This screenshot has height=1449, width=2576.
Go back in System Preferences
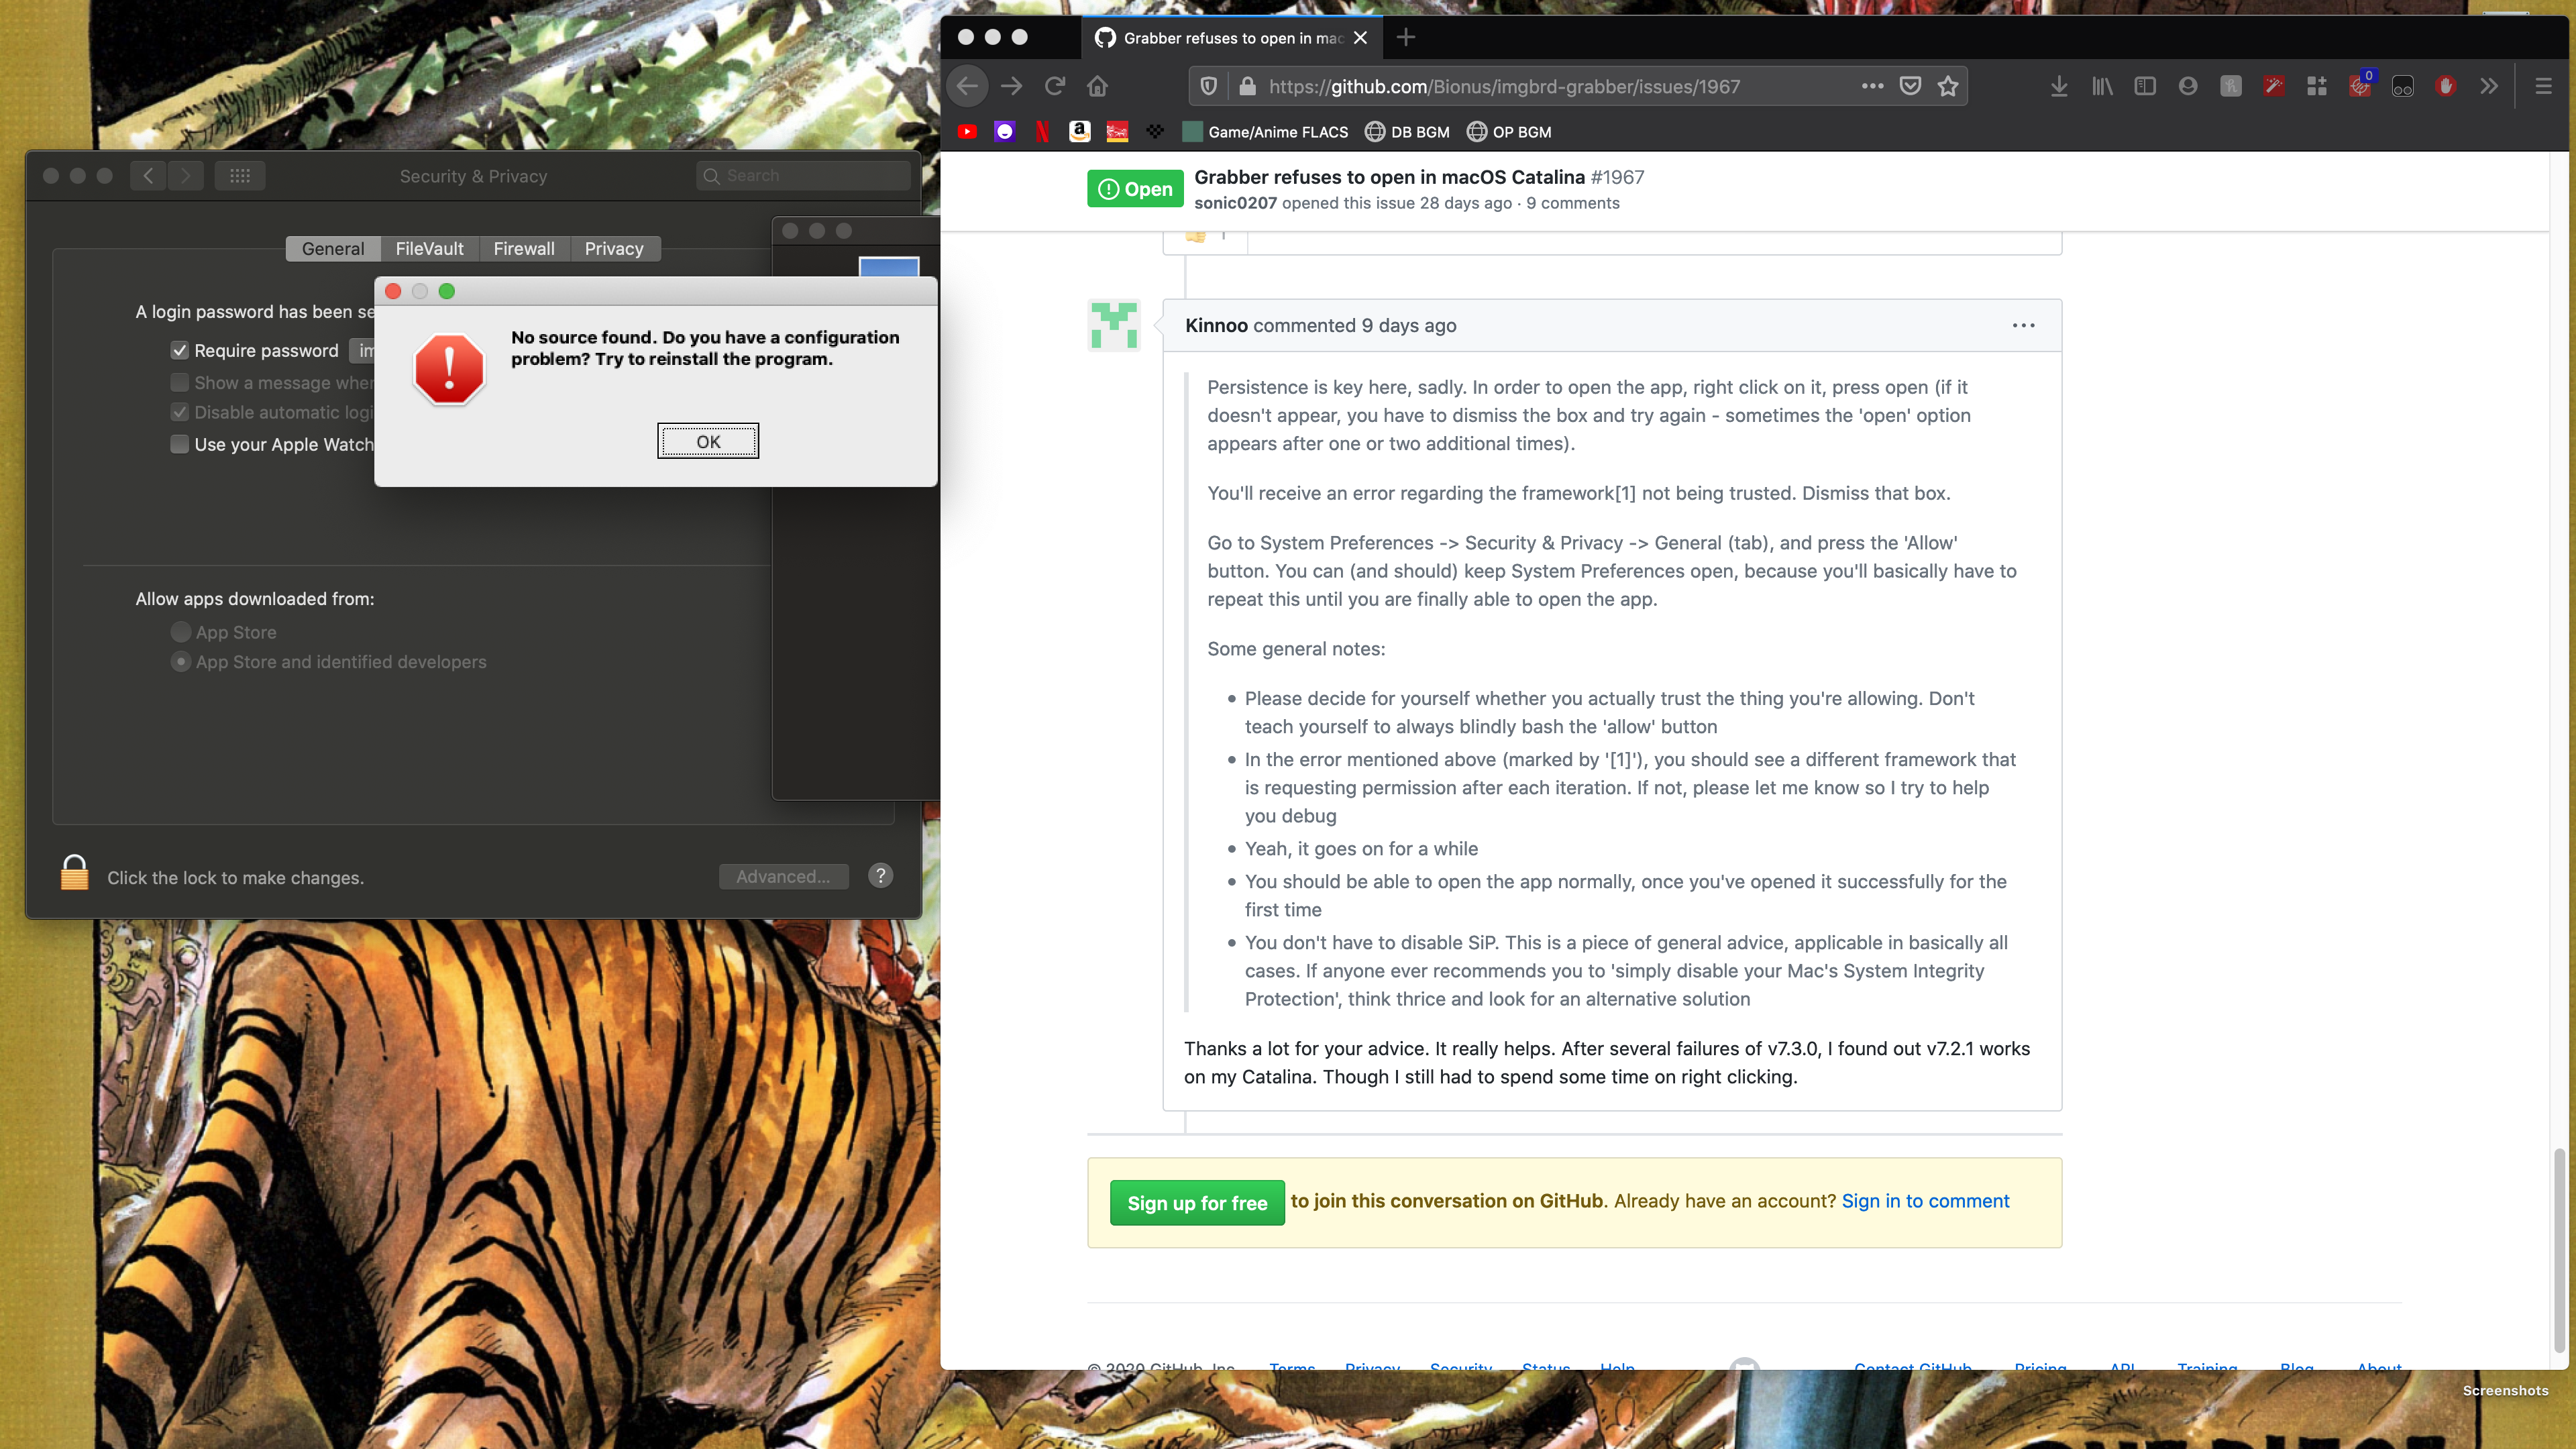(148, 176)
